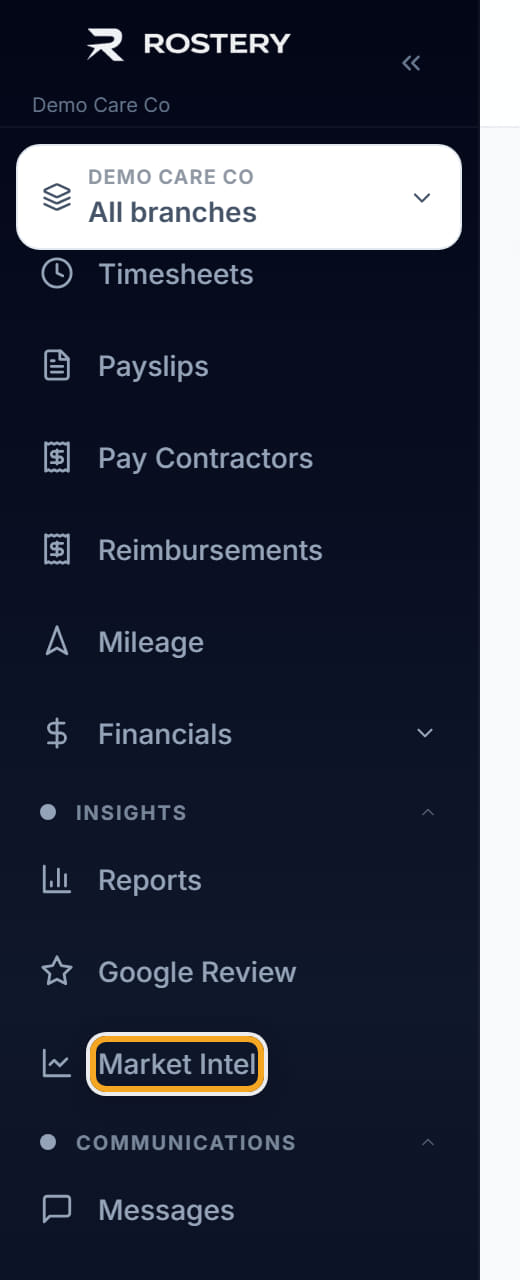Viewport: 520px width, 1280px height.
Task: Click the Reports bar chart icon
Action: click(57, 880)
